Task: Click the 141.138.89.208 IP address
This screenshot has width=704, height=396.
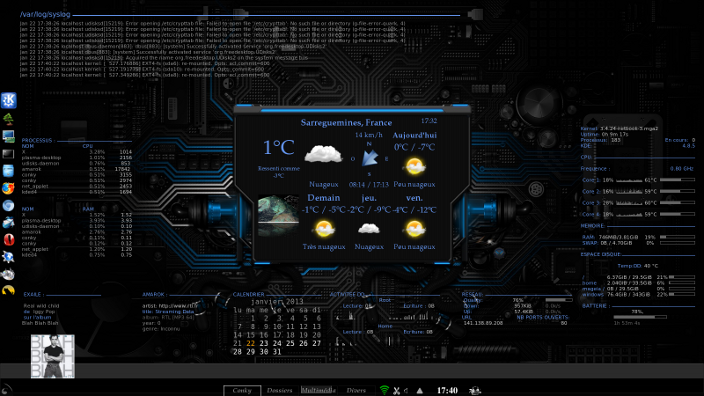Action: (483, 323)
